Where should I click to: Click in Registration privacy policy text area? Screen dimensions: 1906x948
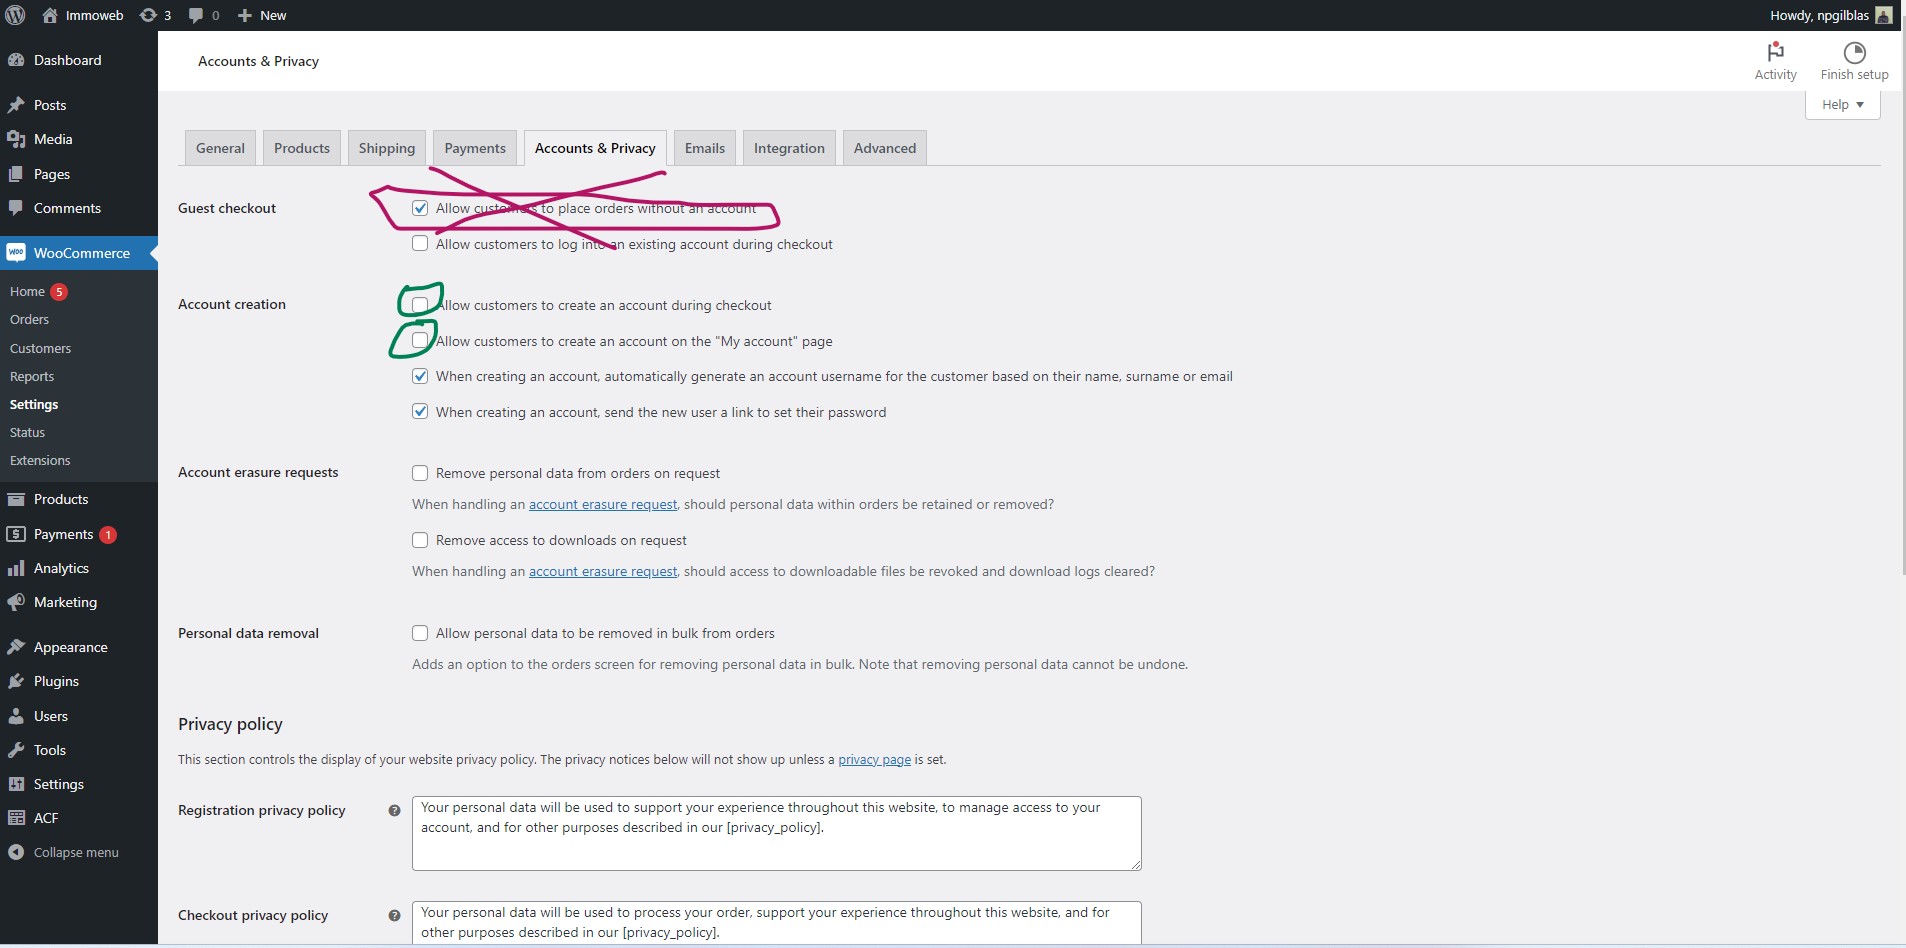click(x=776, y=833)
